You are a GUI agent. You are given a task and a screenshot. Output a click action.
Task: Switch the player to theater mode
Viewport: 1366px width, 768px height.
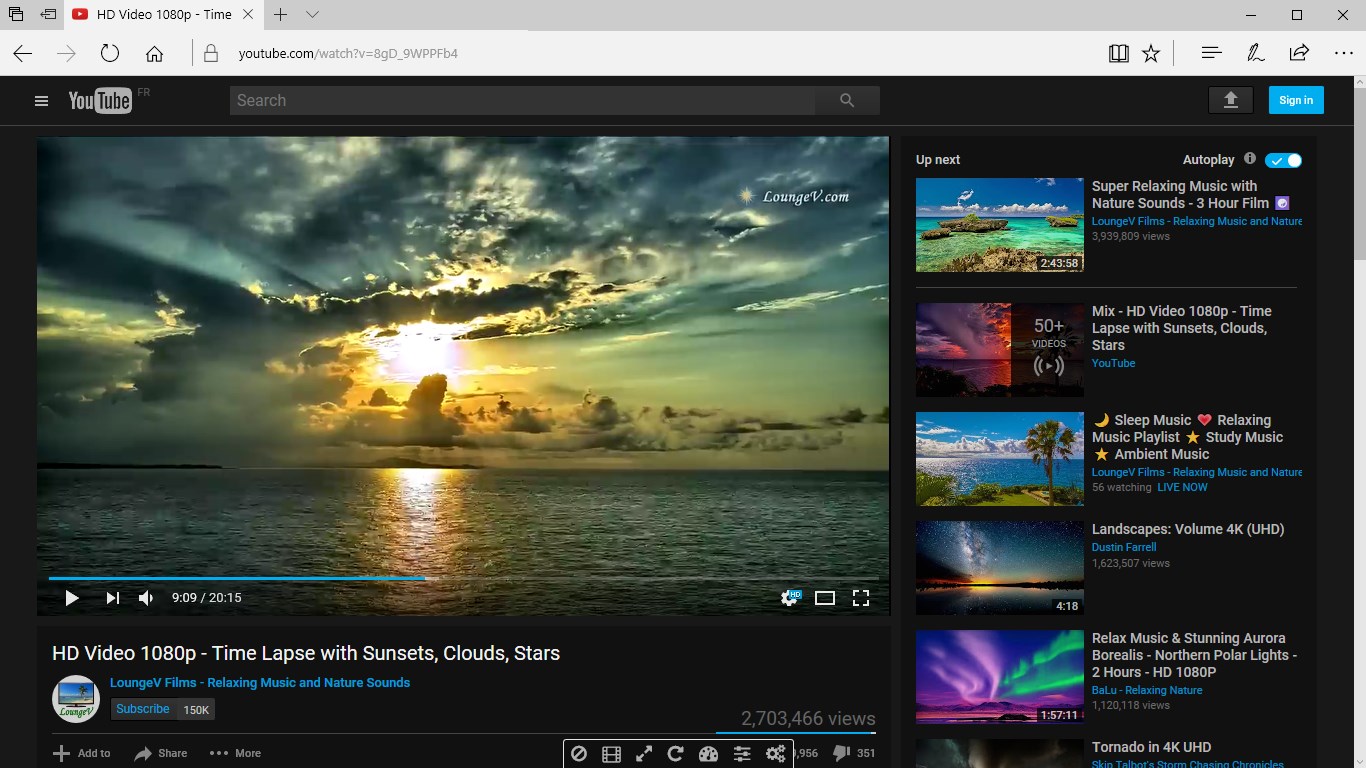825,597
